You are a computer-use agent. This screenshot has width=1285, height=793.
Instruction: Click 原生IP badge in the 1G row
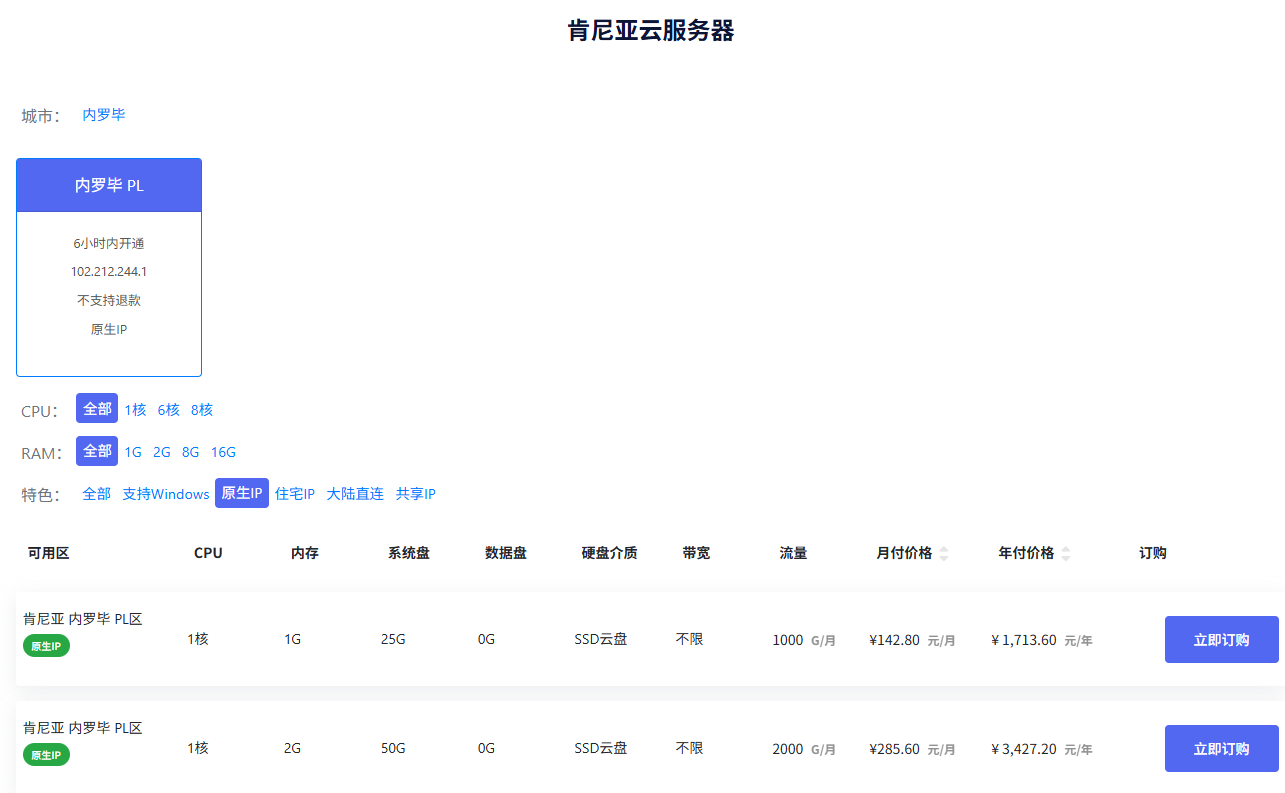click(46, 646)
